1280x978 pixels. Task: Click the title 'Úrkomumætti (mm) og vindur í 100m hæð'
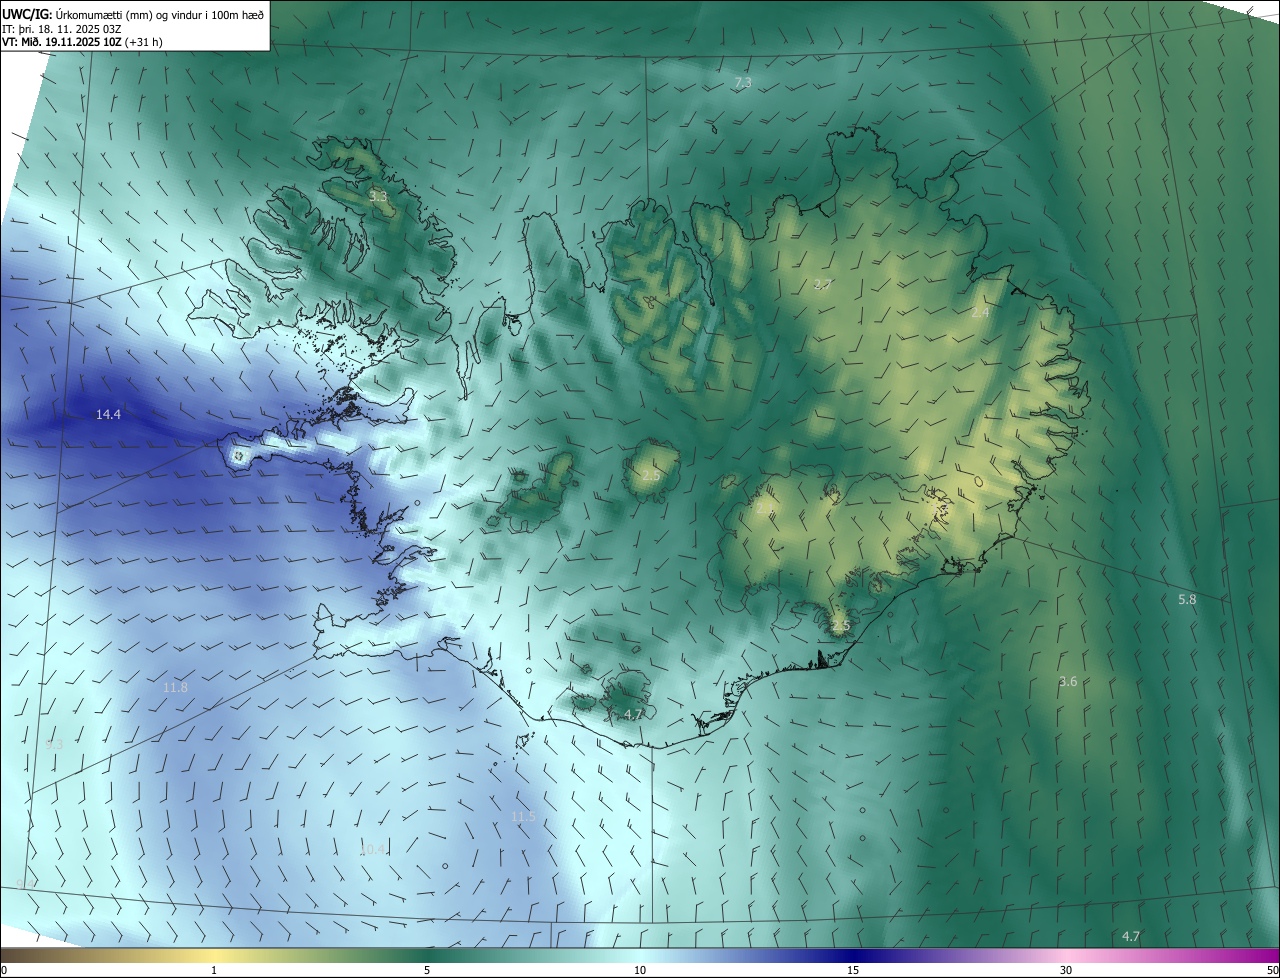tap(162, 14)
